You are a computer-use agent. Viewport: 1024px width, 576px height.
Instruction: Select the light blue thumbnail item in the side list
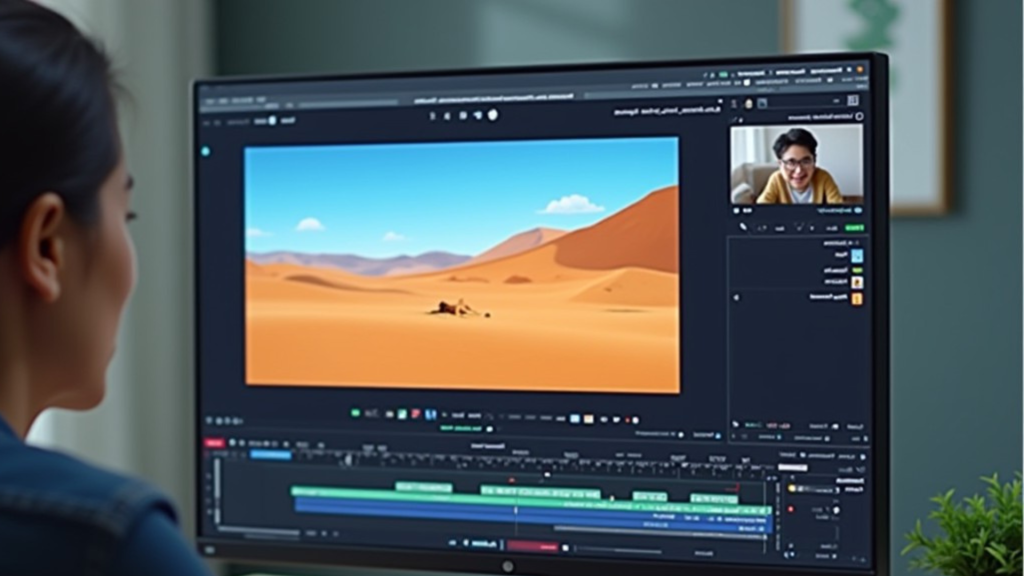[x=857, y=255]
